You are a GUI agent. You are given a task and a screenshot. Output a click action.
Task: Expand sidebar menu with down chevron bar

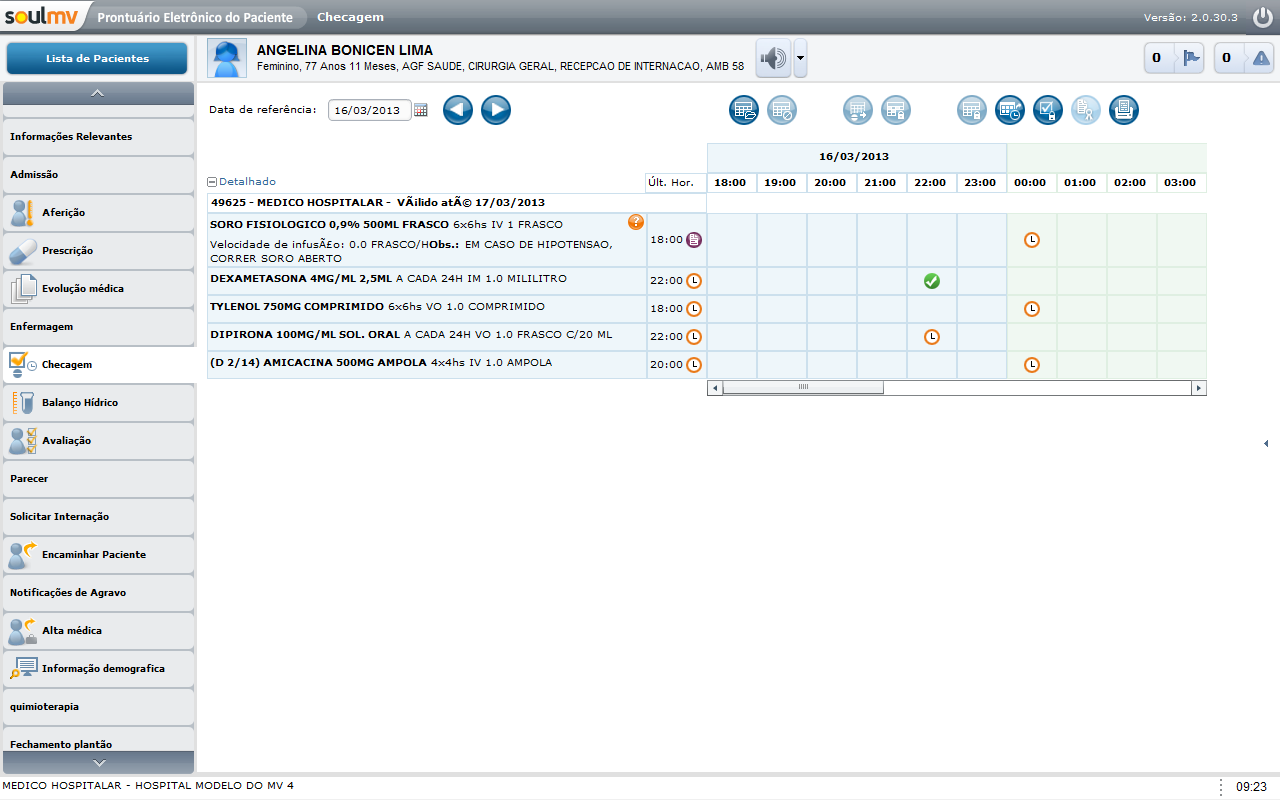(98, 762)
